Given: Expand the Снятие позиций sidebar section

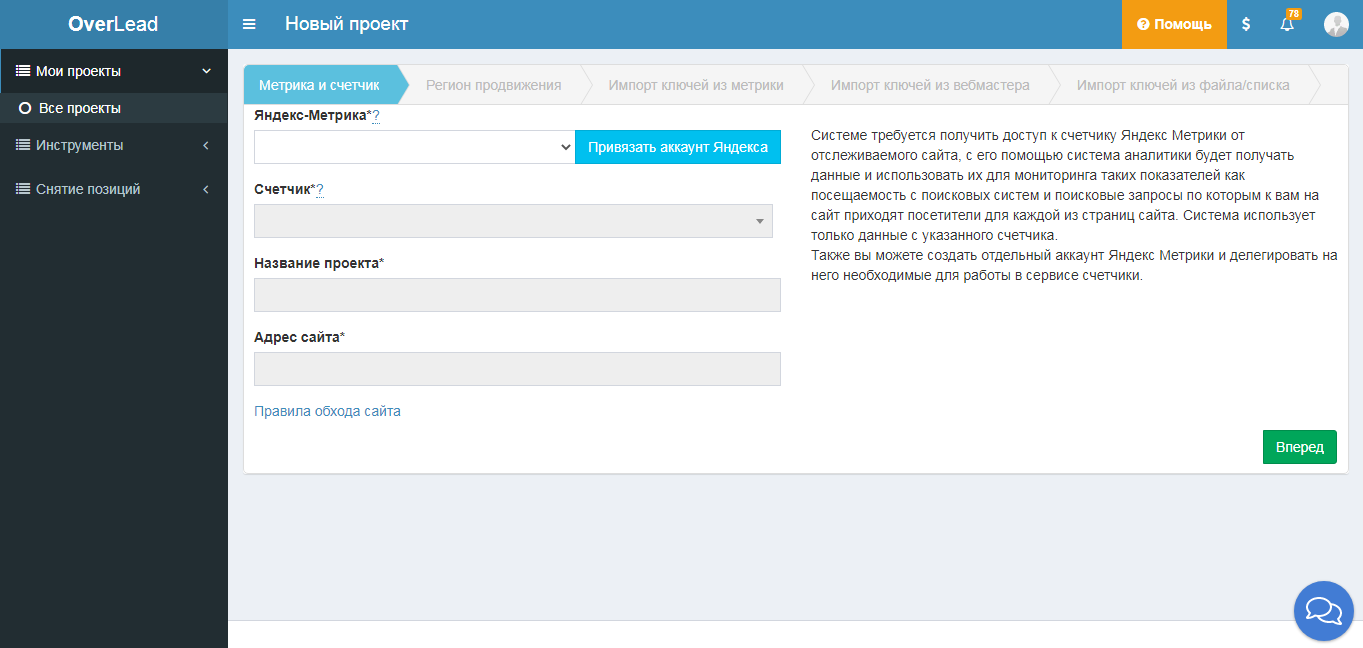Looking at the screenshot, I should [113, 189].
